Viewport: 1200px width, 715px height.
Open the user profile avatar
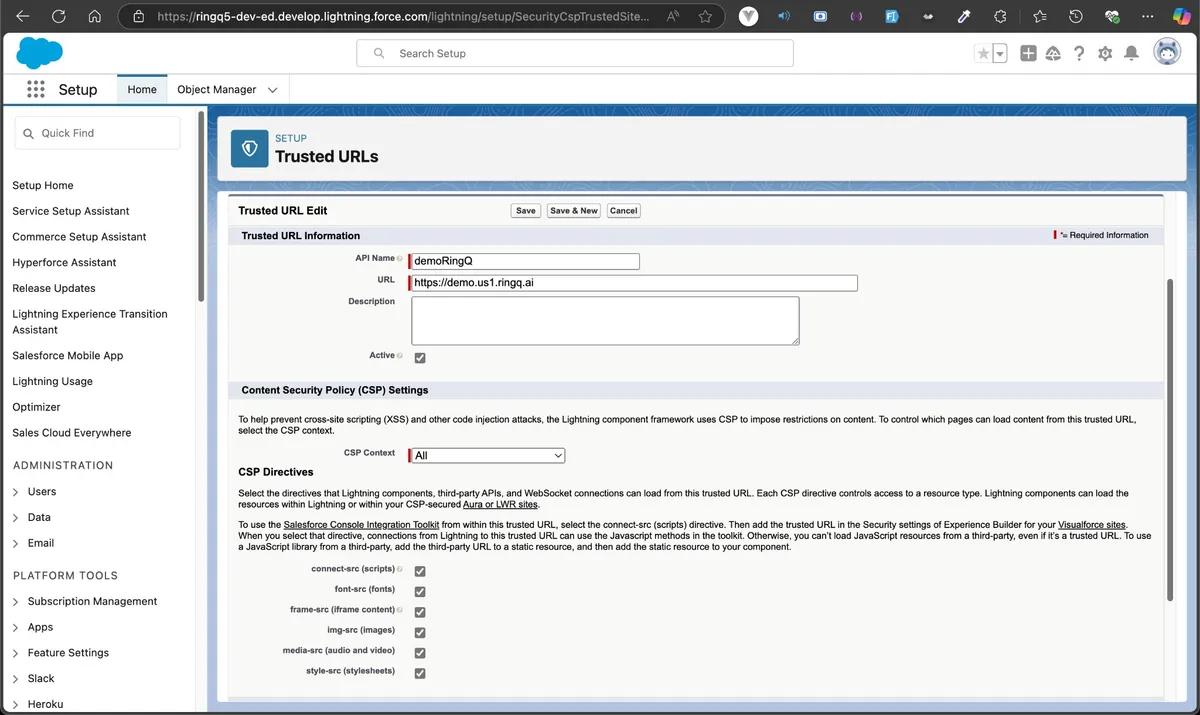pos(1167,53)
